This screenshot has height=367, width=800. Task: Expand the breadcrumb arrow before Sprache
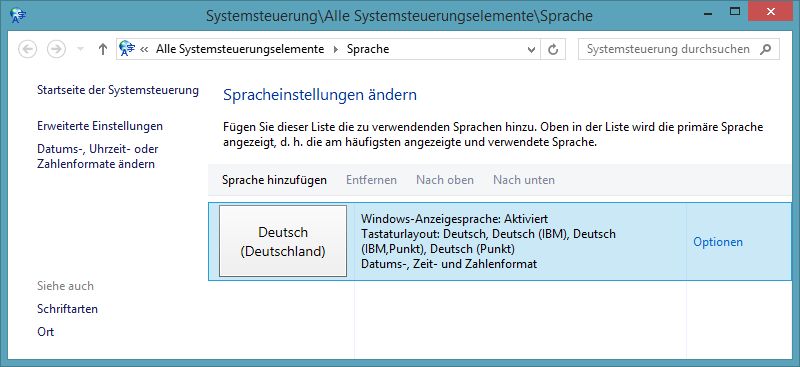pyautogui.click(x=336, y=49)
